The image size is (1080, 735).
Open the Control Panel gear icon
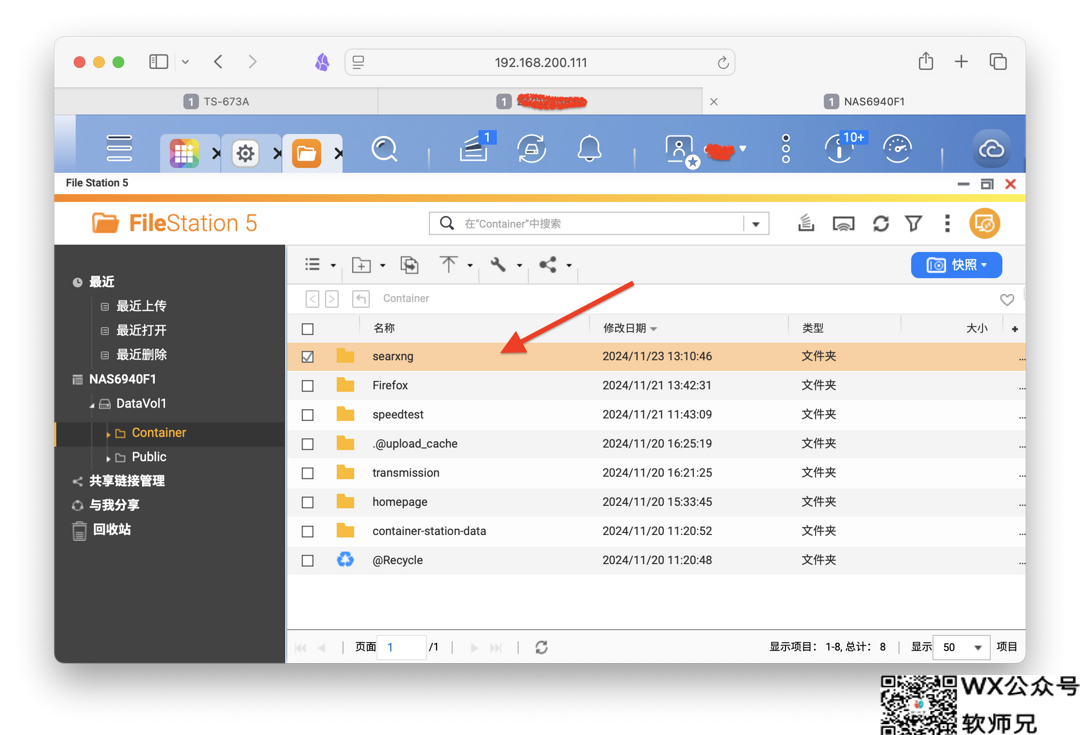pyautogui.click(x=245, y=153)
